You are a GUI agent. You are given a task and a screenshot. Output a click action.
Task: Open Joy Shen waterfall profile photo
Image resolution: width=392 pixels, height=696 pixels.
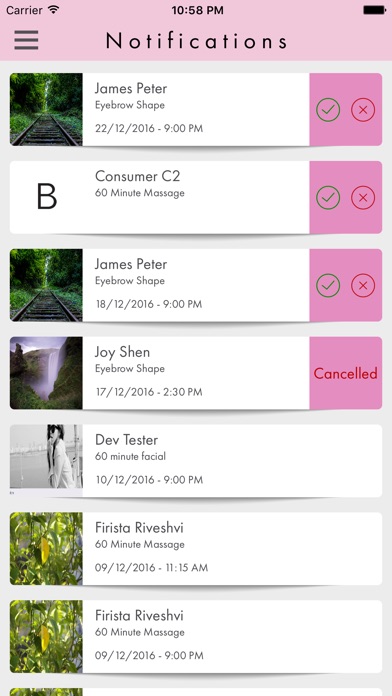pyautogui.click(x=46, y=373)
